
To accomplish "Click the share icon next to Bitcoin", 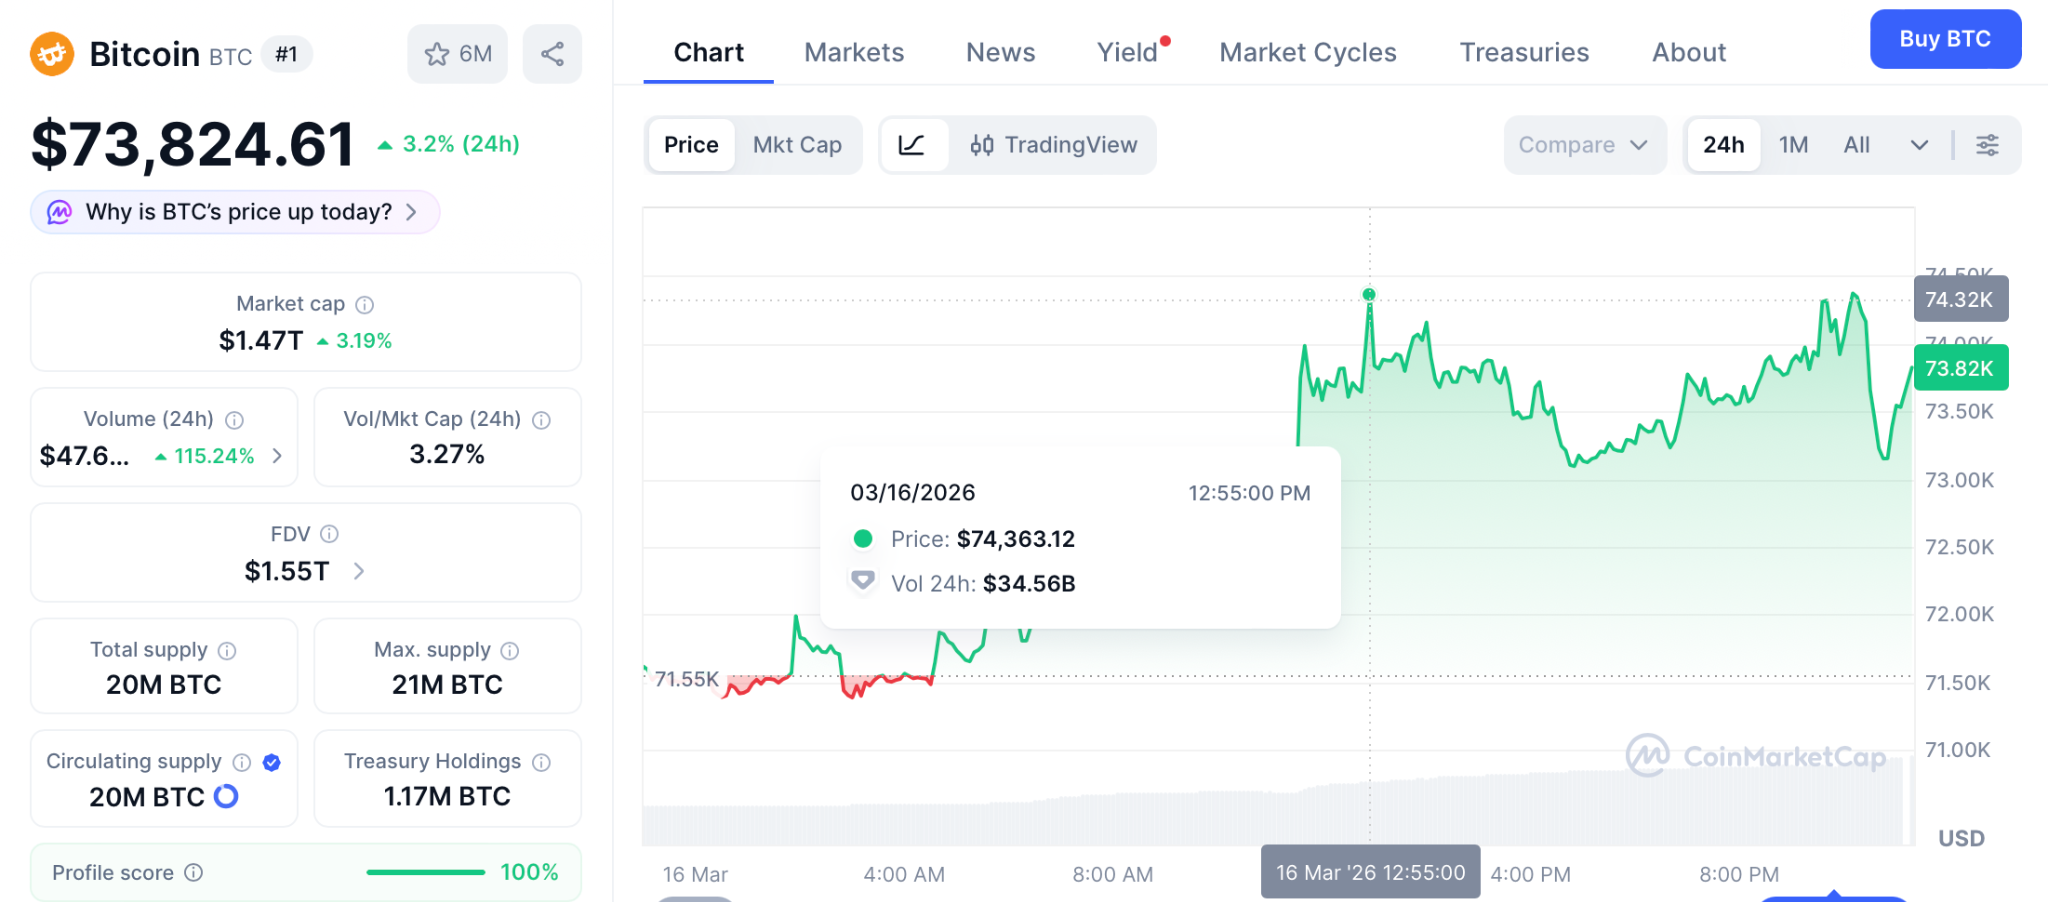I will click(x=552, y=54).
